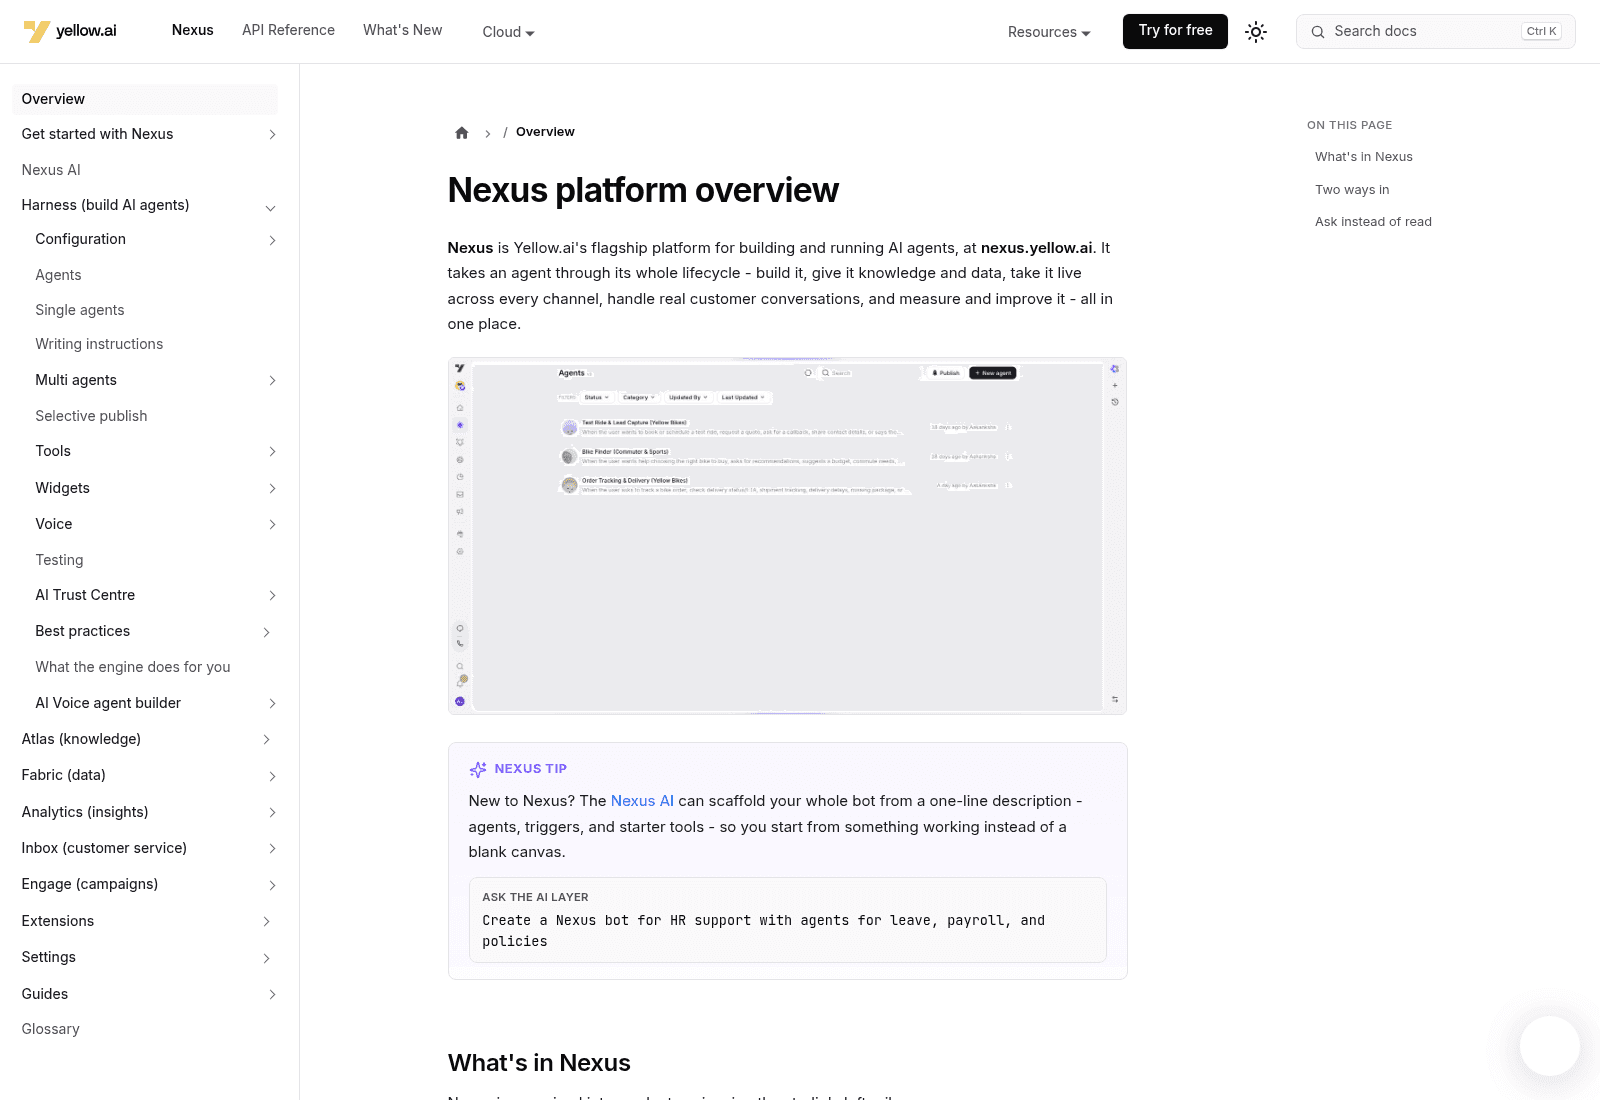Jump to What's in Nexus section

click(x=1363, y=157)
